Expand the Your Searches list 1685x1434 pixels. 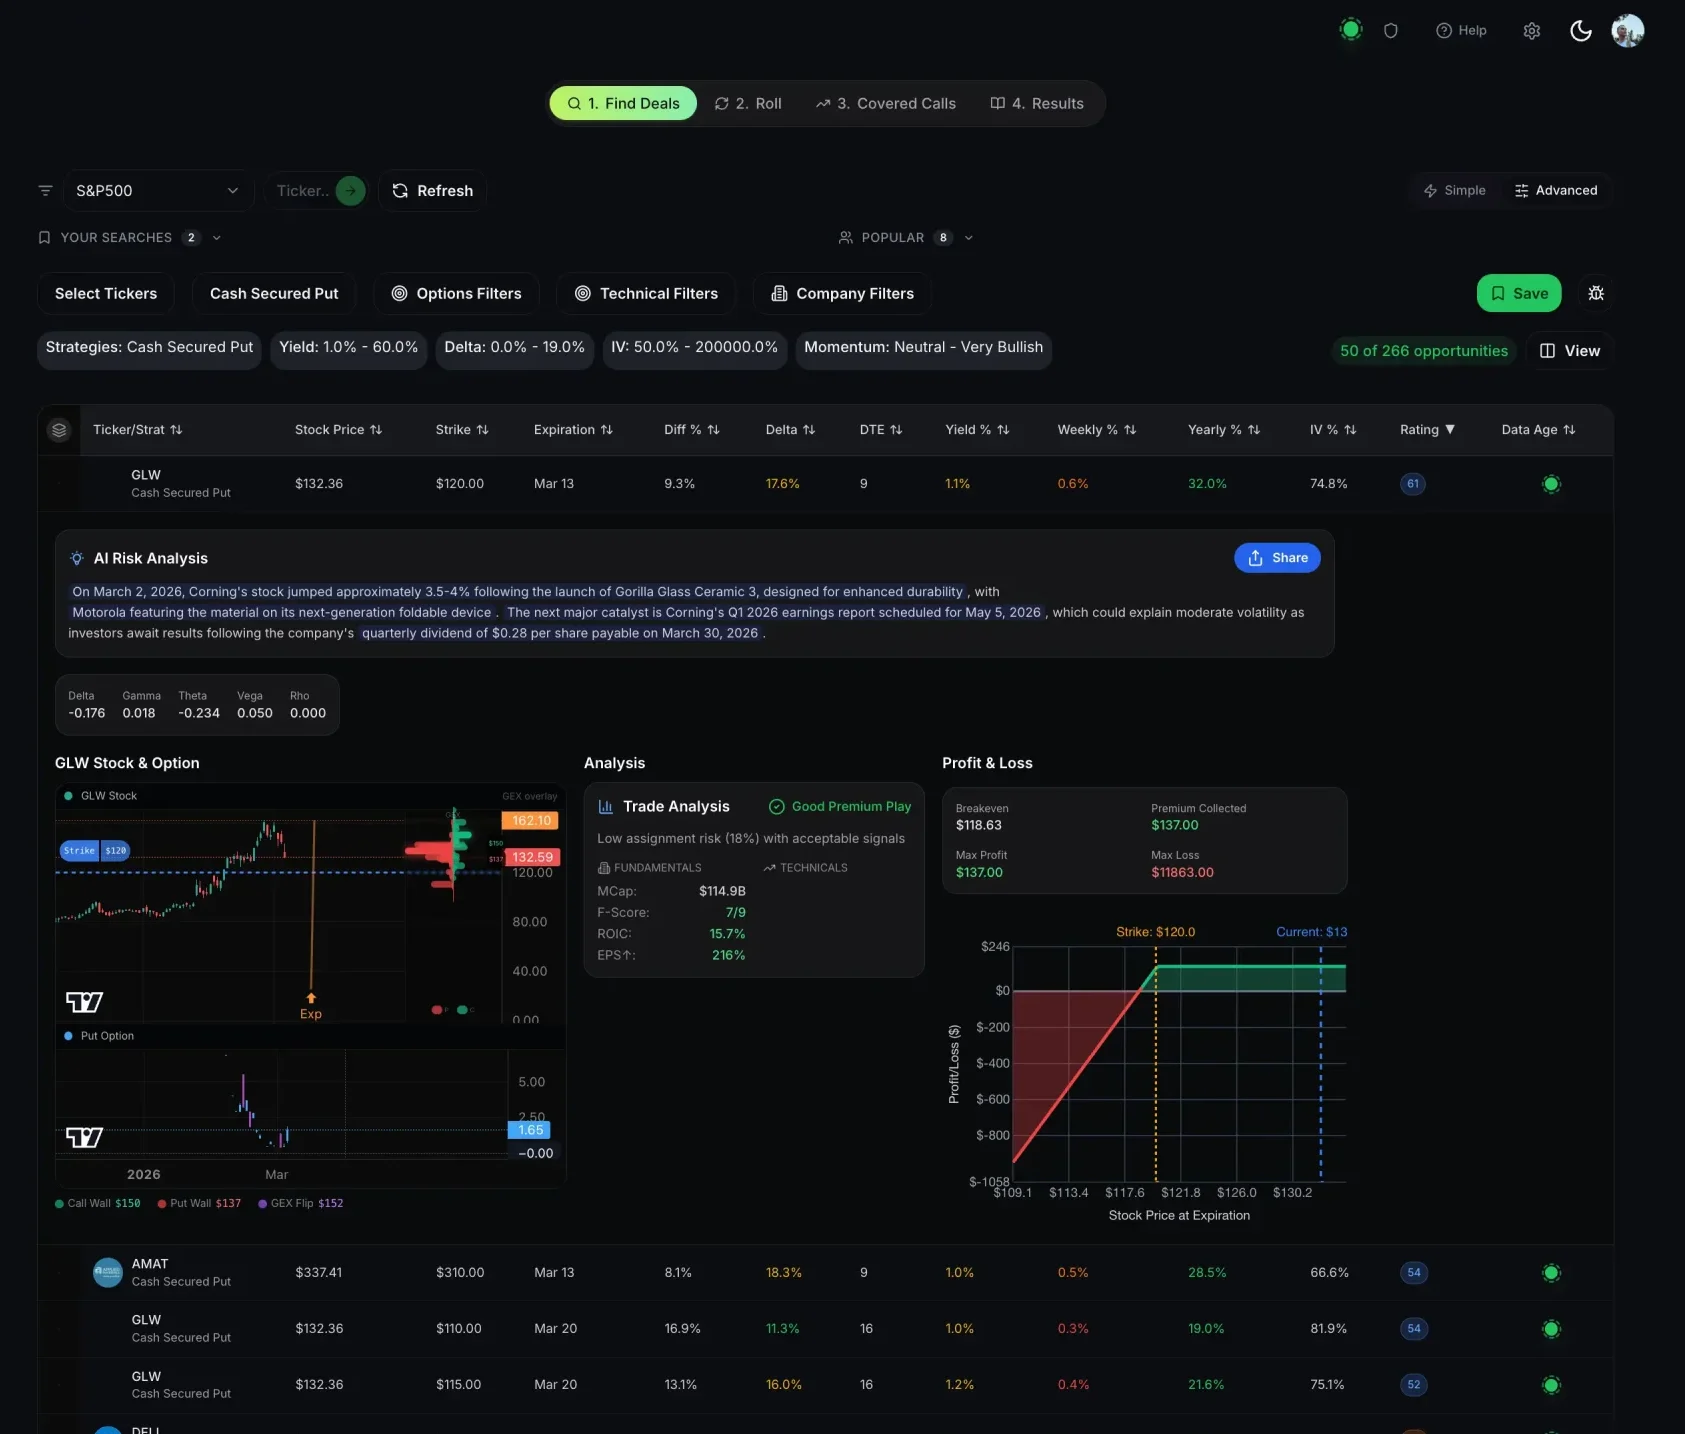[x=129, y=237]
